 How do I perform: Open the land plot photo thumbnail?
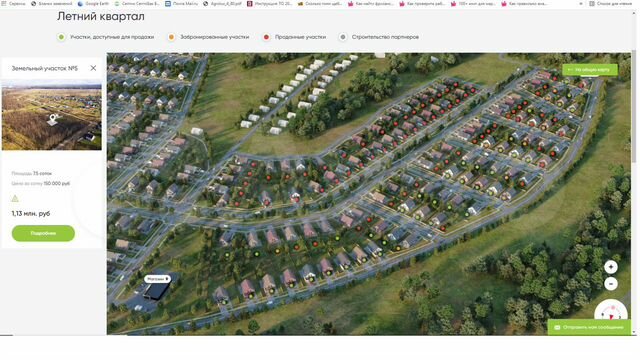click(x=51, y=115)
